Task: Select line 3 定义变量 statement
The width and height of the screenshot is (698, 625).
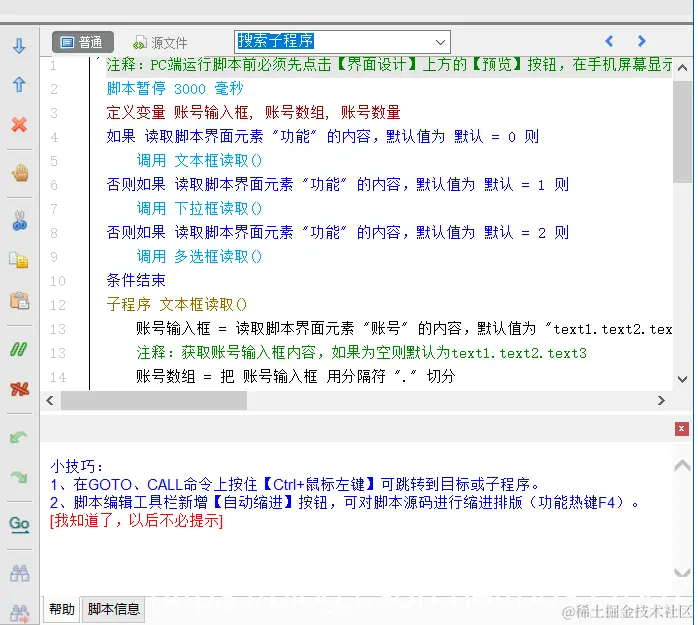Action: (x=253, y=113)
